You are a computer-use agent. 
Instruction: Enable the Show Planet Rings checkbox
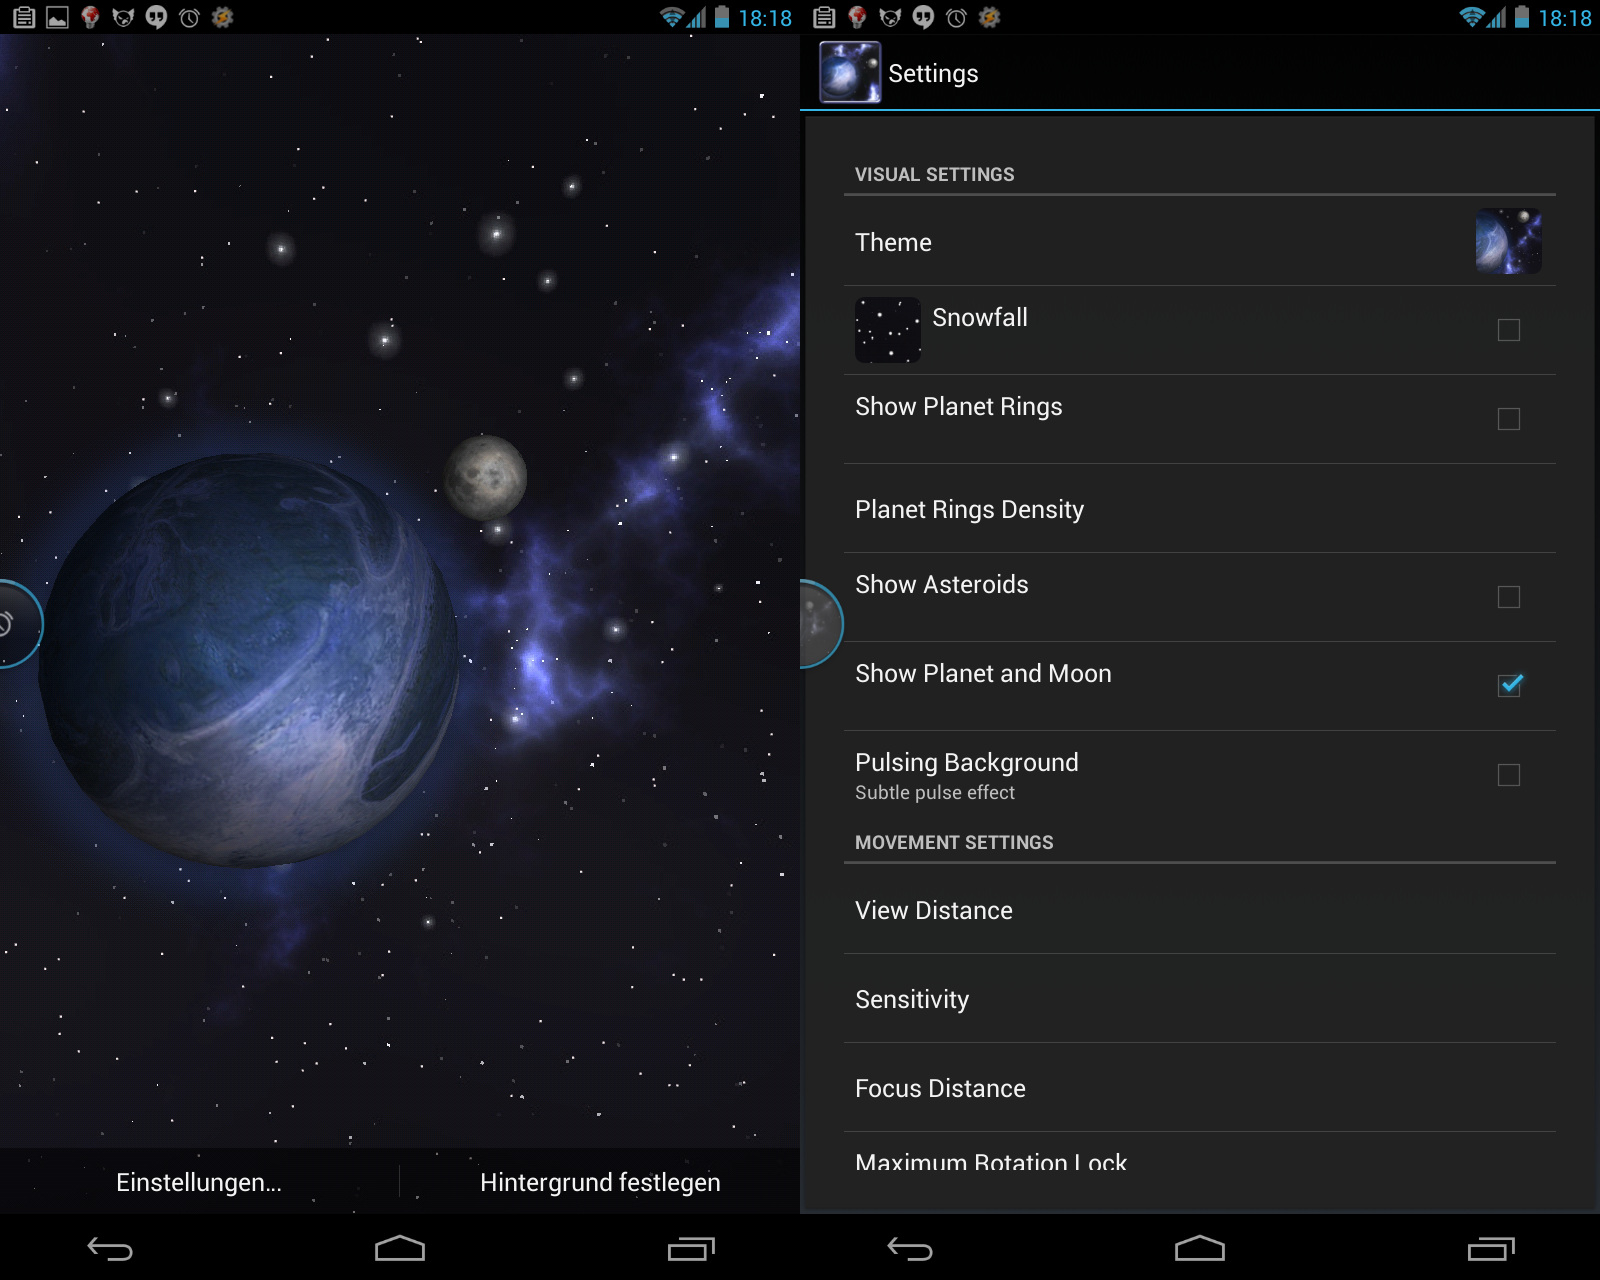click(1509, 419)
